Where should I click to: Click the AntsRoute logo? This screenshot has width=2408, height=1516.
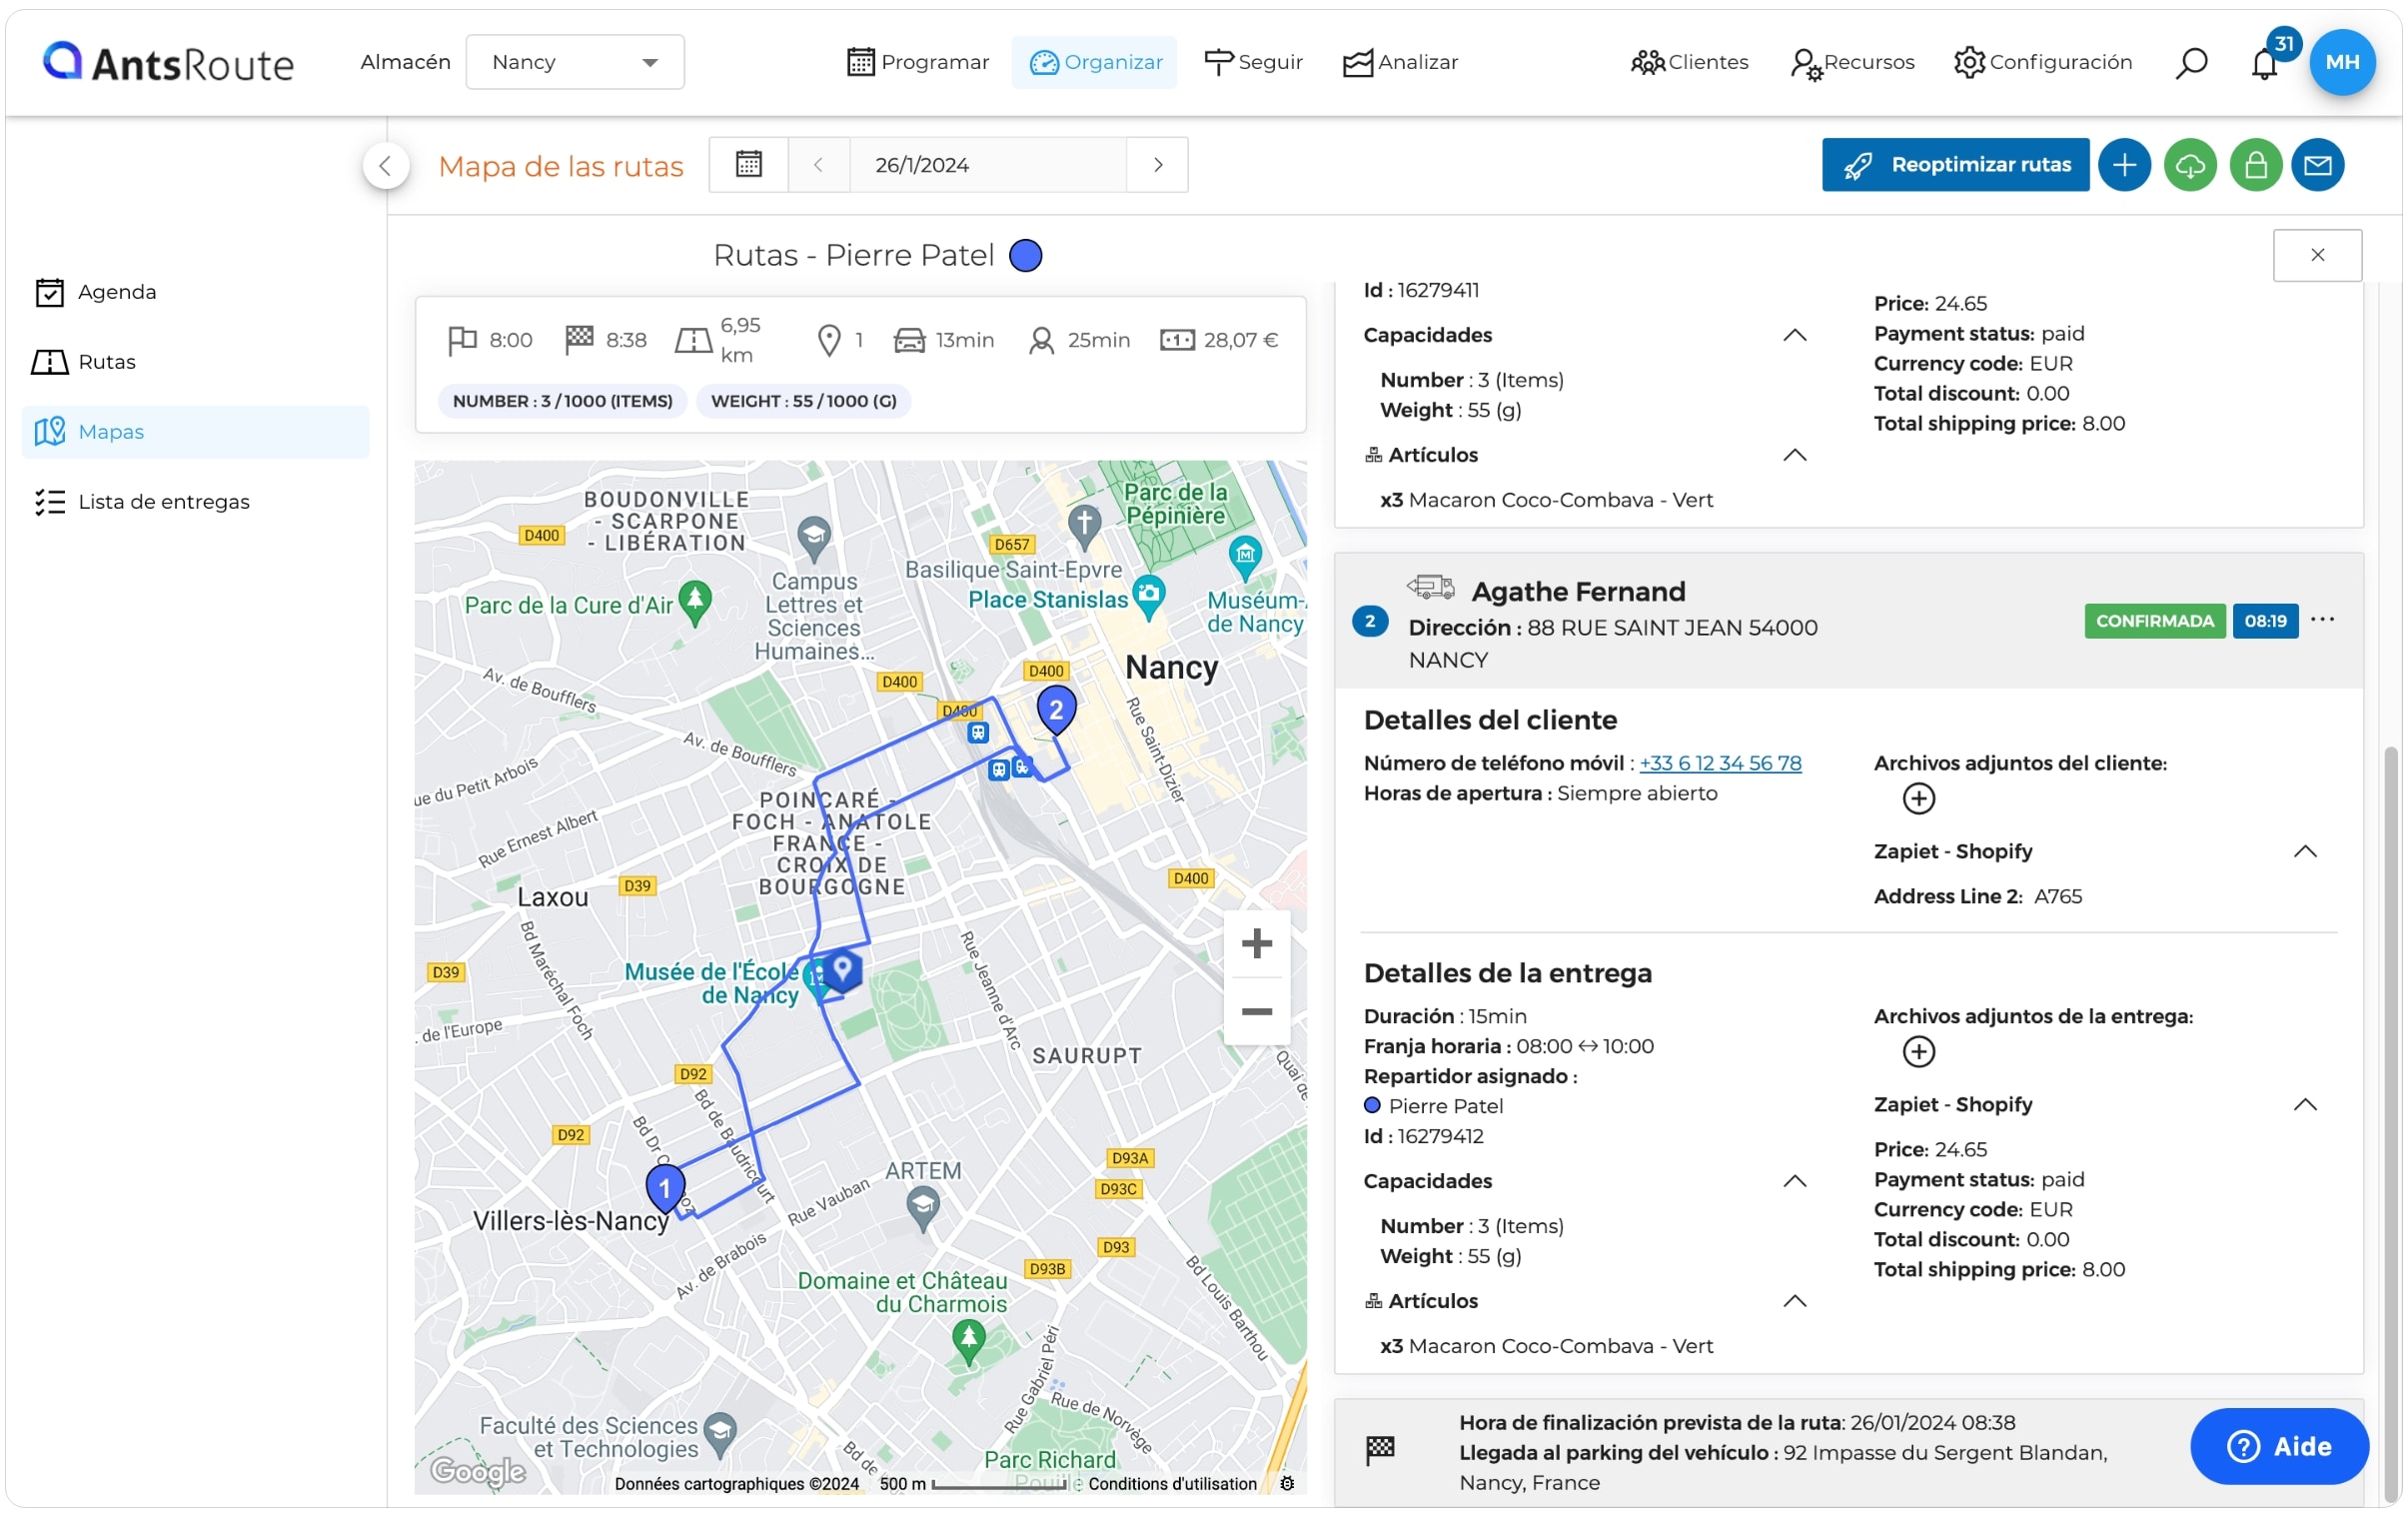pyautogui.click(x=168, y=62)
